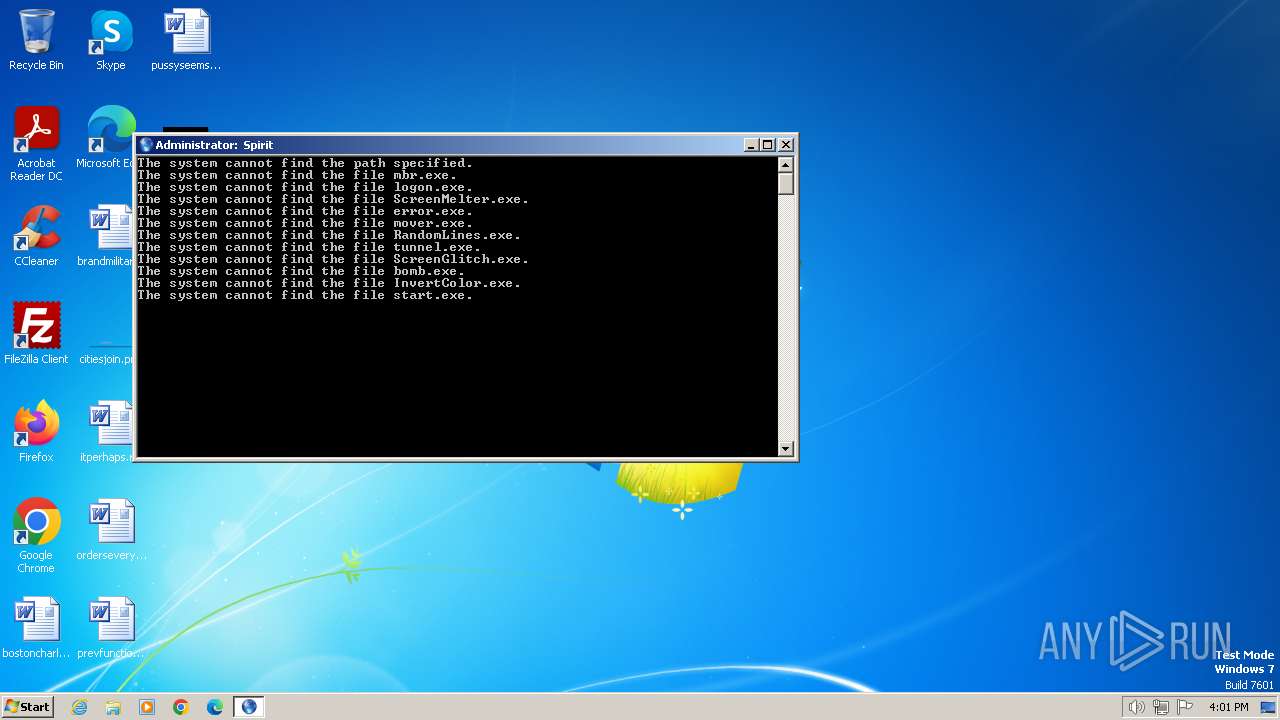Viewport: 1280px width, 720px height.
Task: Open Google Chrome desktop shortcut
Action: 36,536
